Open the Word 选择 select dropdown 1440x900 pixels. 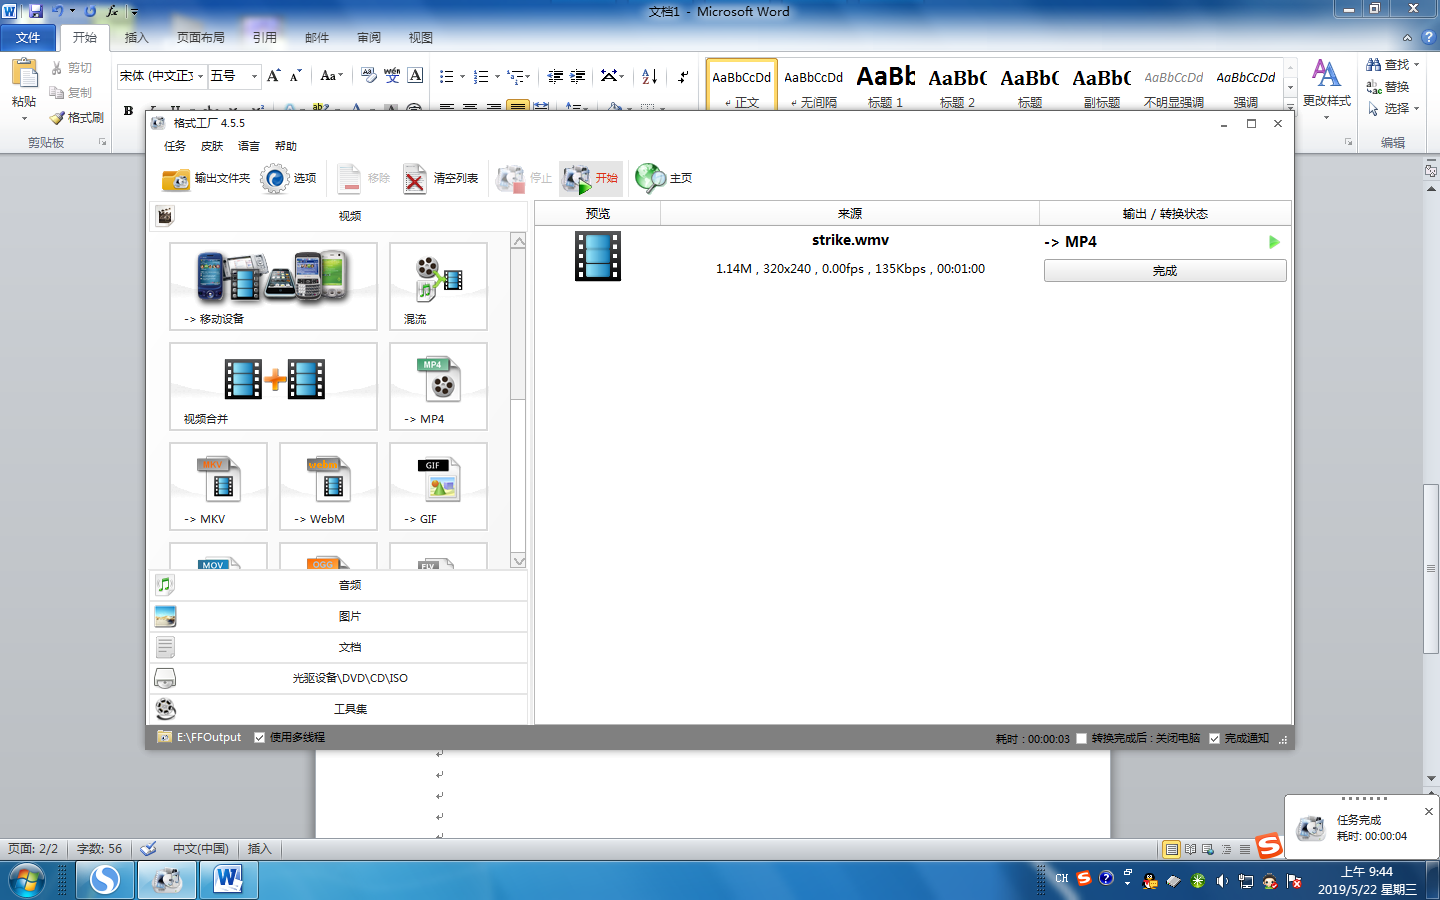point(1393,108)
